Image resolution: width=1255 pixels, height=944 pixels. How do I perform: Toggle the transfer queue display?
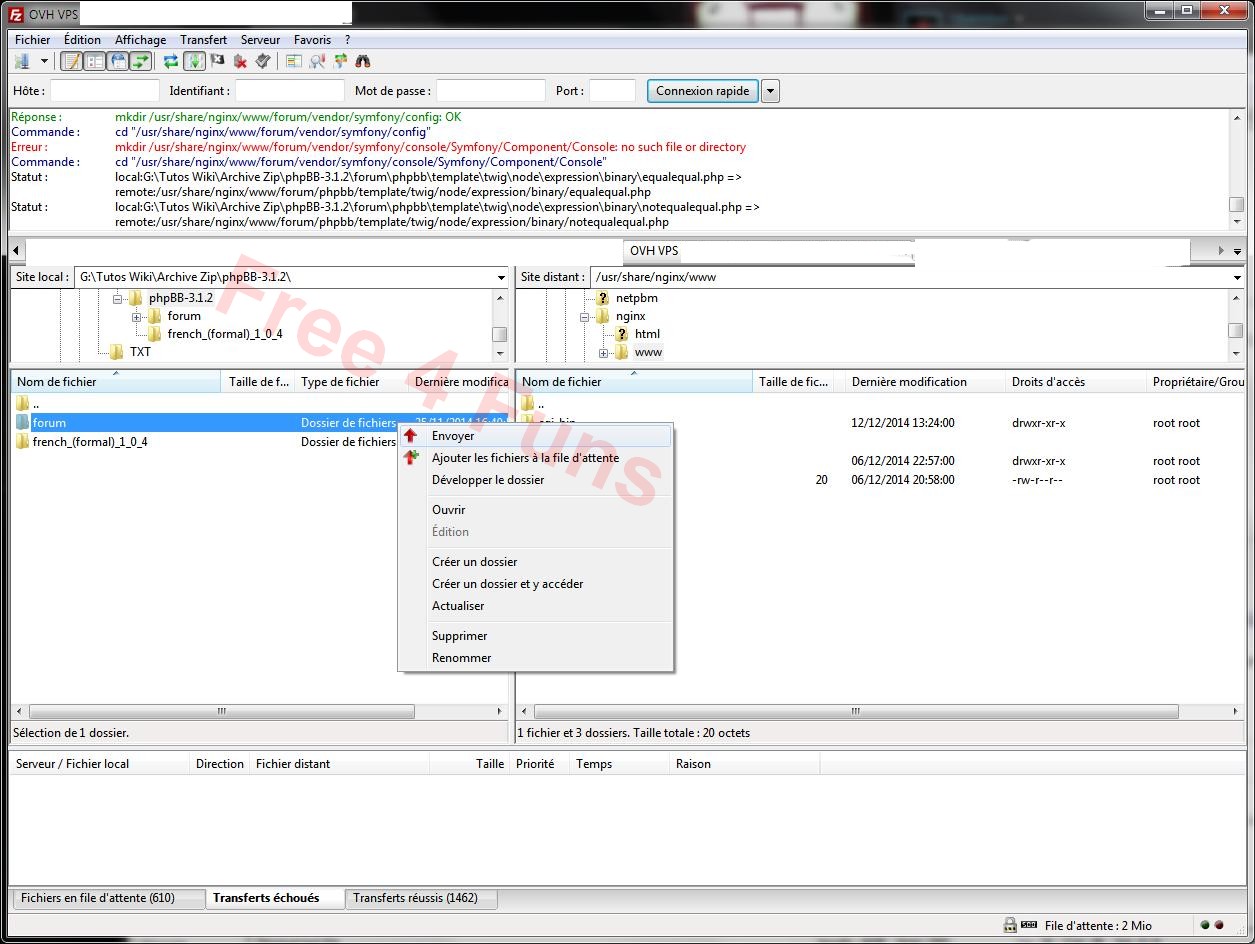pyautogui.click(x=141, y=60)
